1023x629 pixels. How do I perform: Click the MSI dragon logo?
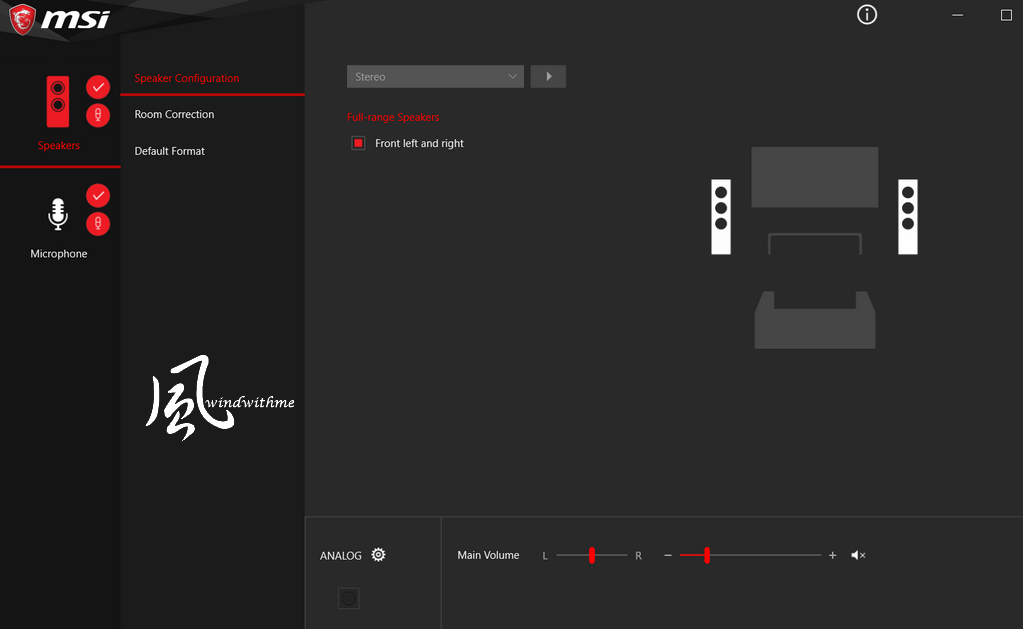(22, 18)
